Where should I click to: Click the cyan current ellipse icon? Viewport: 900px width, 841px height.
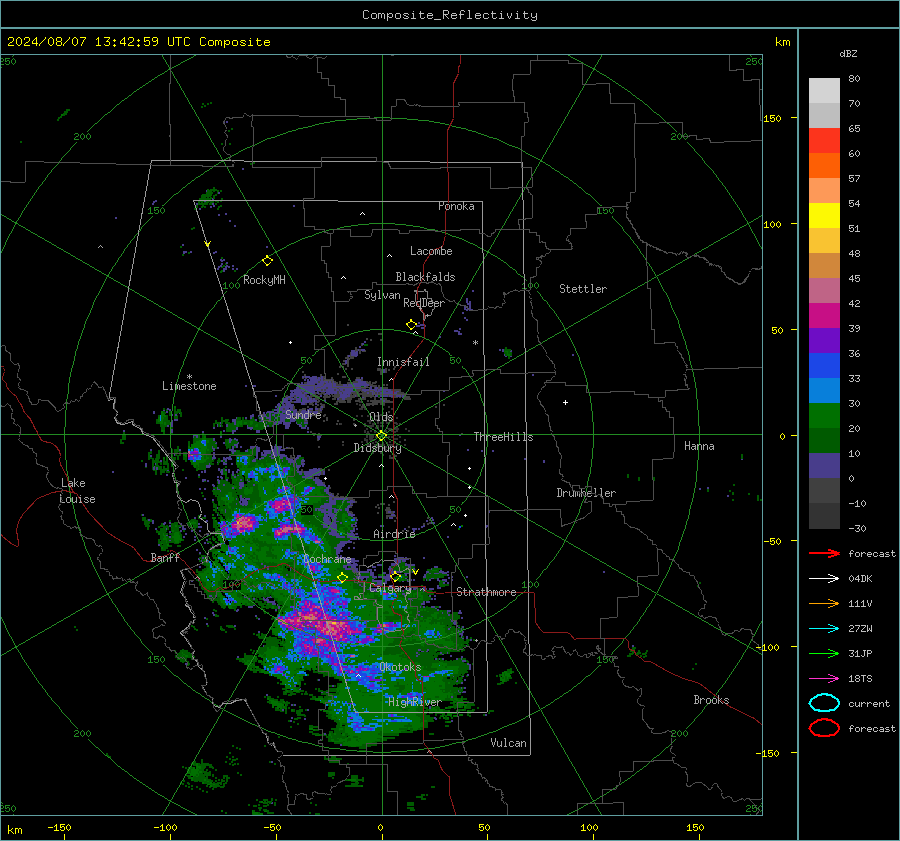click(824, 703)
